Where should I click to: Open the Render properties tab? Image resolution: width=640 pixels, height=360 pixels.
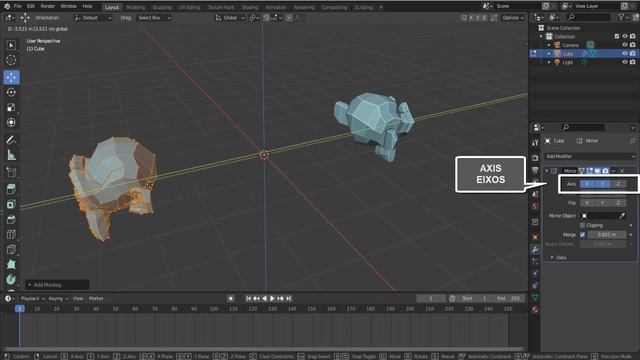[535, 158]
